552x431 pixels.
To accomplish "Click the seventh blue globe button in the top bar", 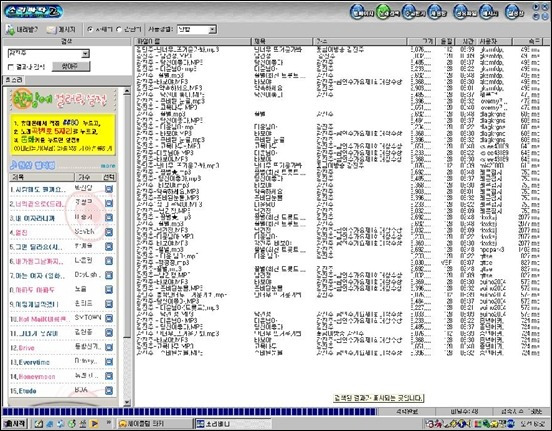I will [x=514, y=13].
